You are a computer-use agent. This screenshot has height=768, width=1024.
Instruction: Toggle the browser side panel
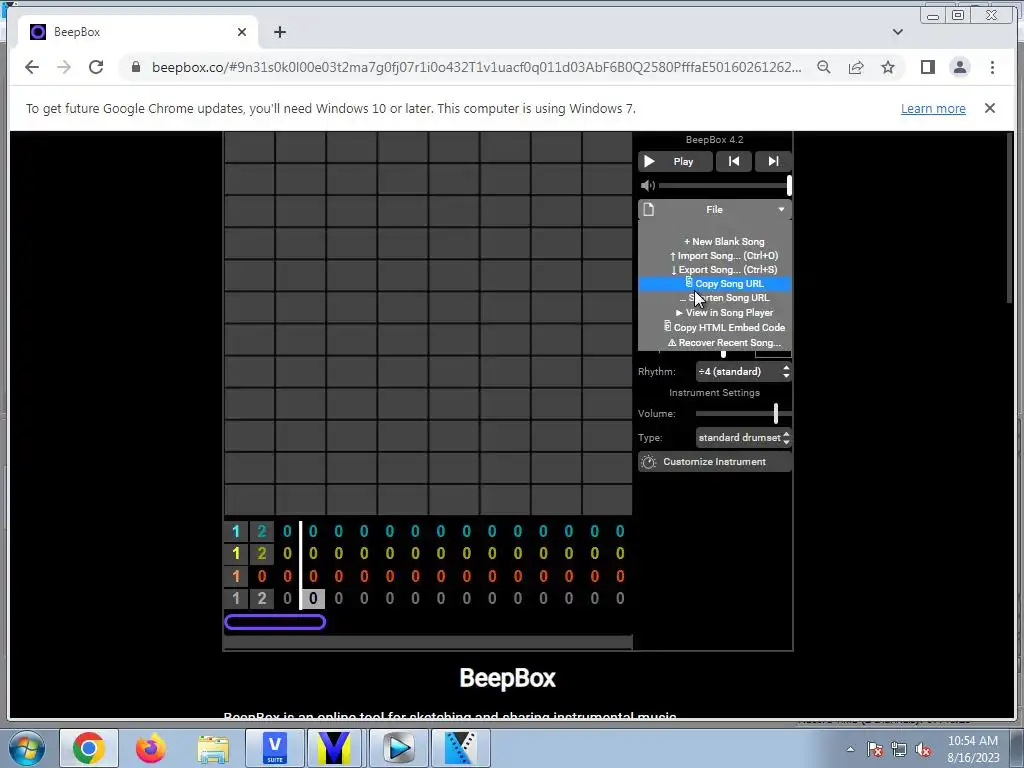tap(927, 67)
